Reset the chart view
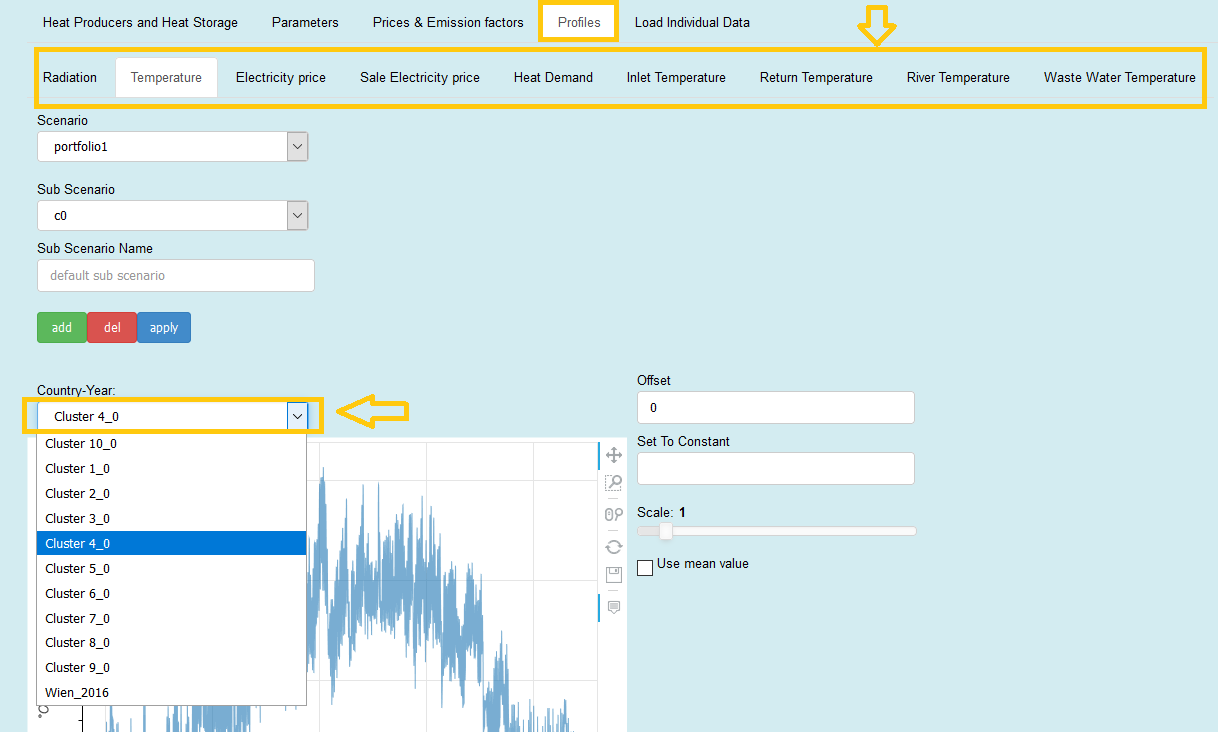The height and width of the screenshot is (732, 1218). pos(614,546)
